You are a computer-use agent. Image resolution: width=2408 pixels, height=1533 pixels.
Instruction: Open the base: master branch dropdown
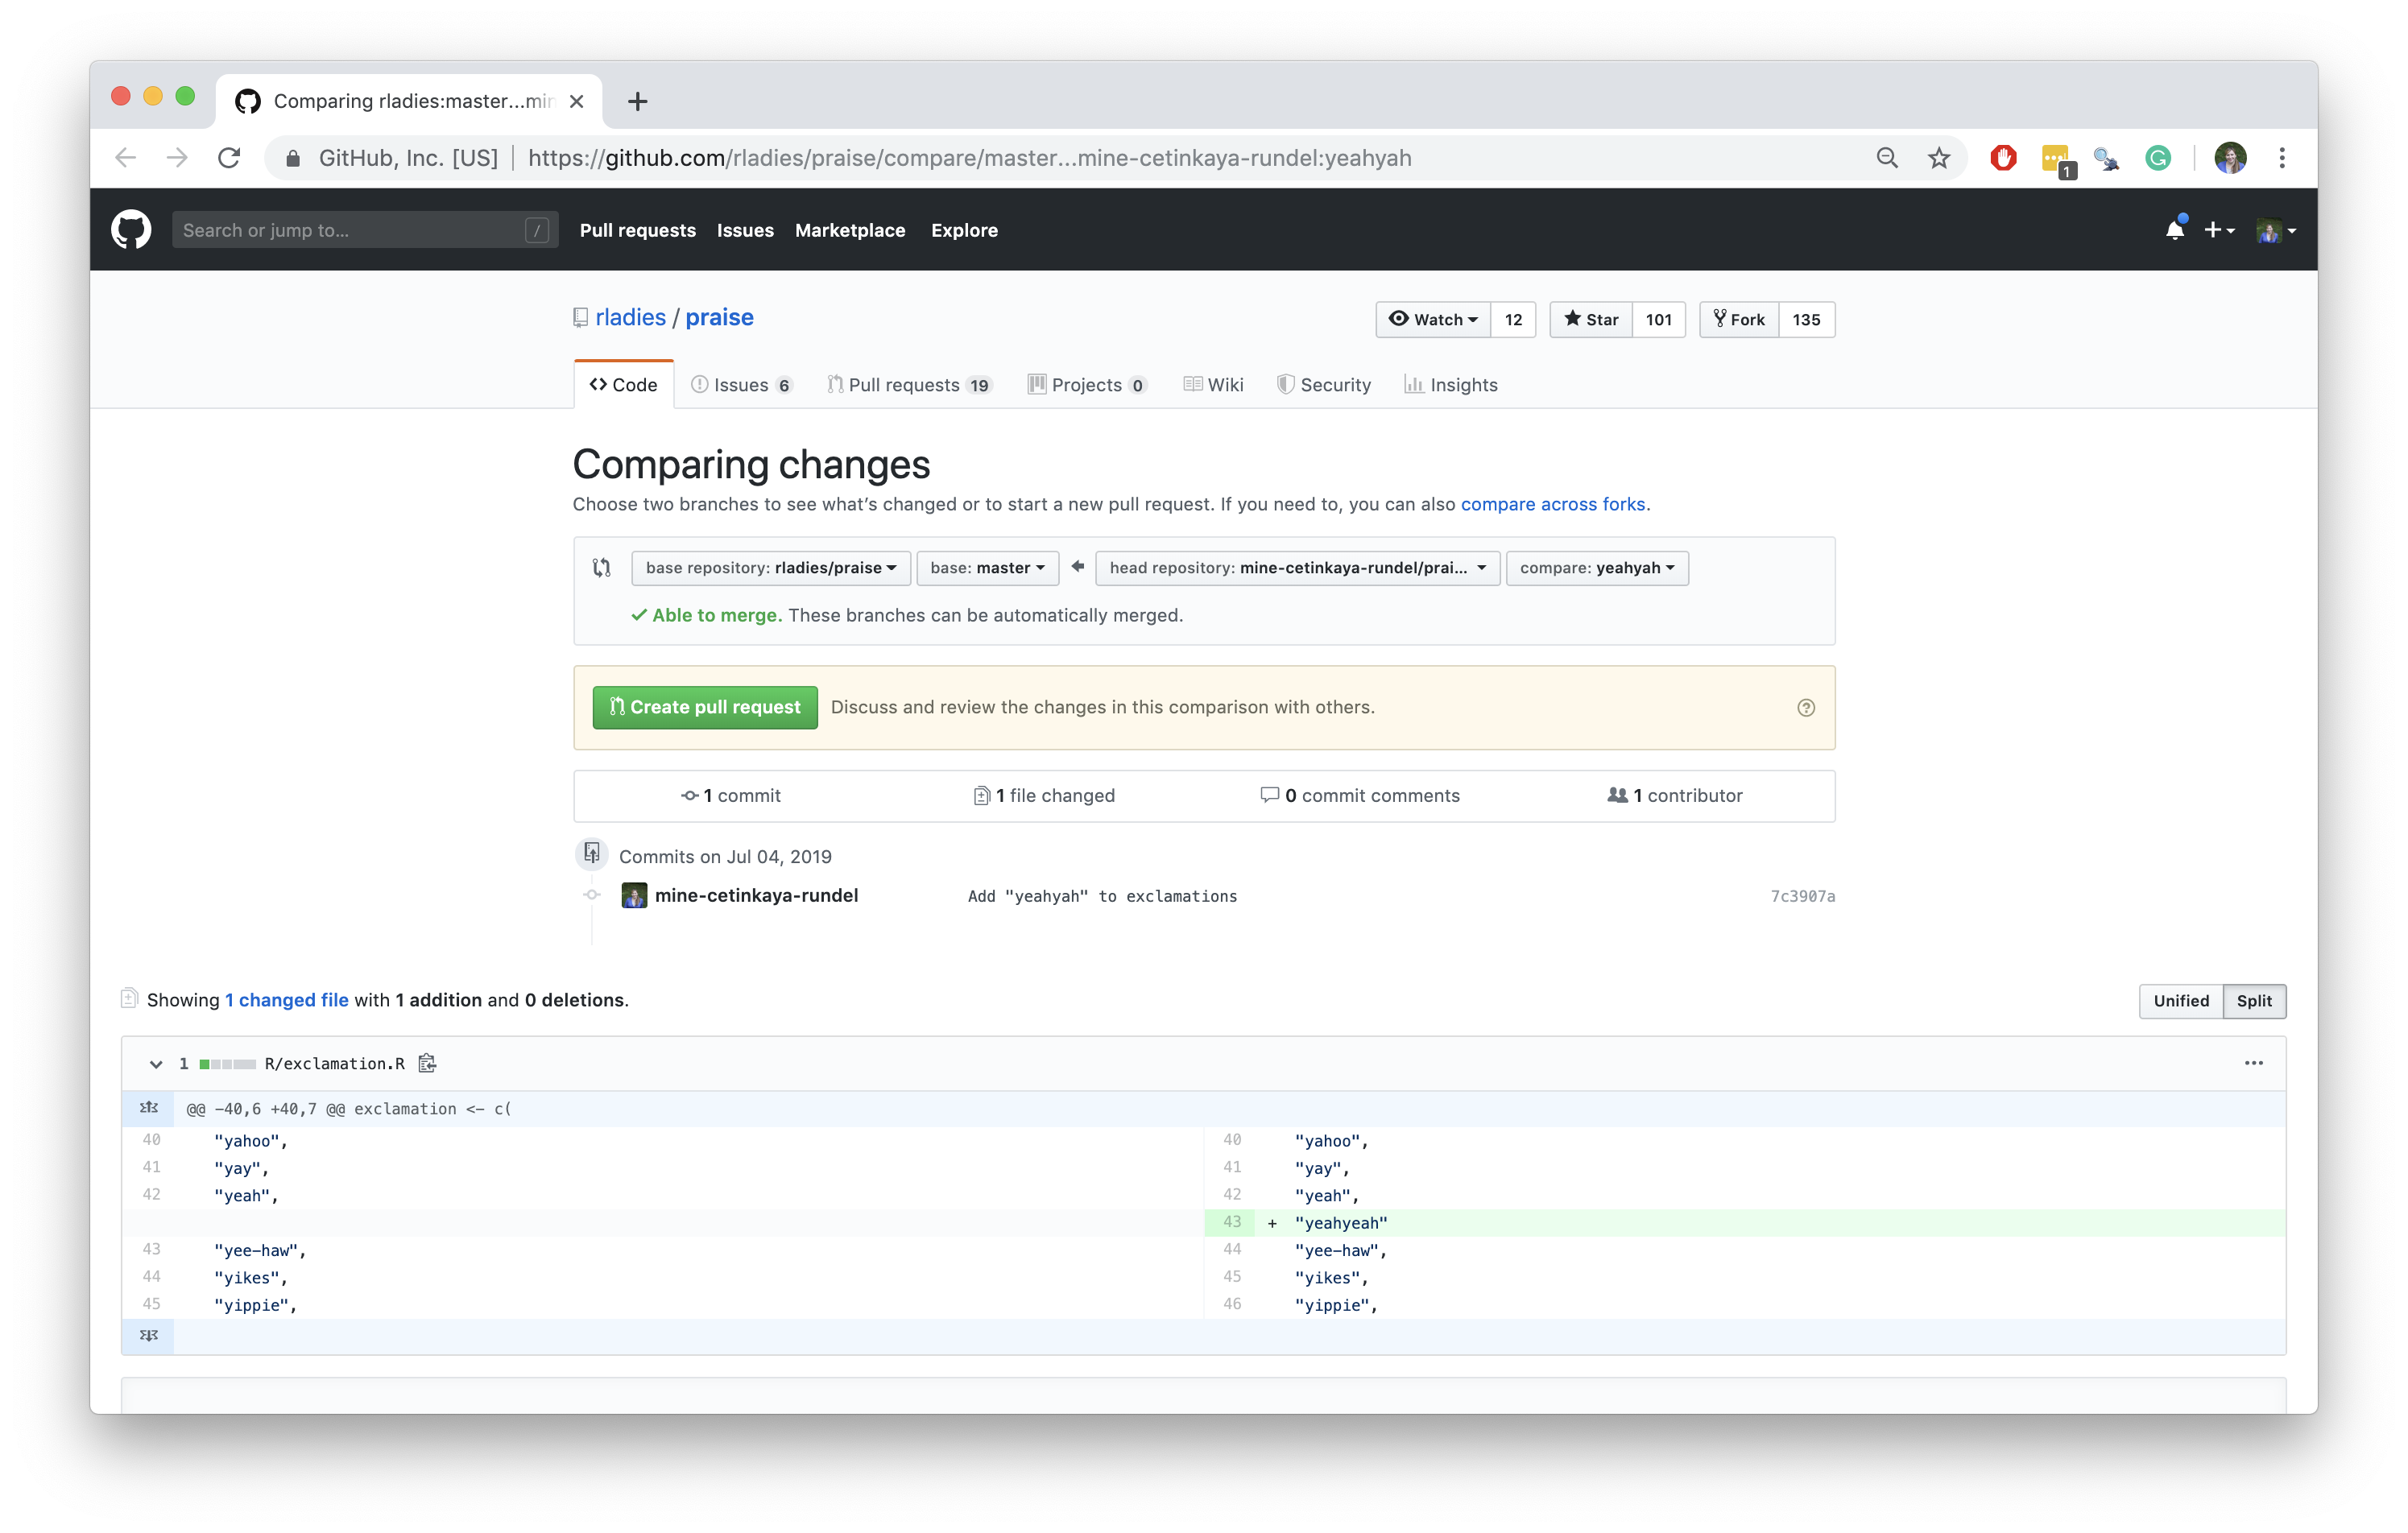coord(986,568)
